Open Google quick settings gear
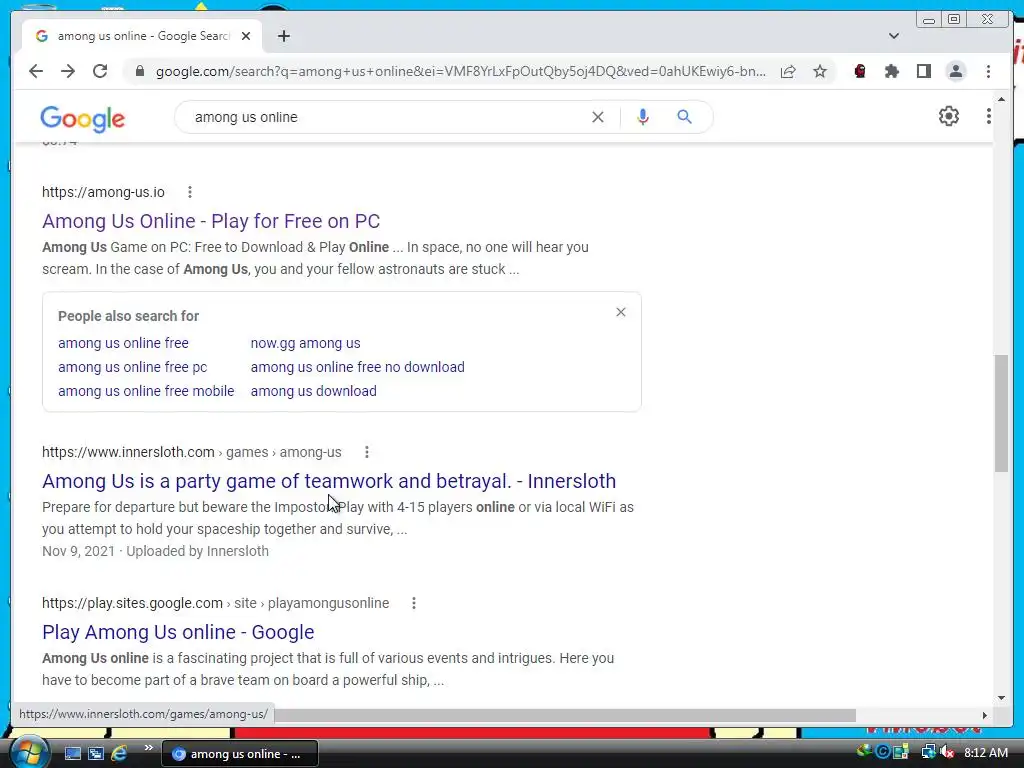The image size is (1024, 768). pyautogui.click(x=948, y=116)
